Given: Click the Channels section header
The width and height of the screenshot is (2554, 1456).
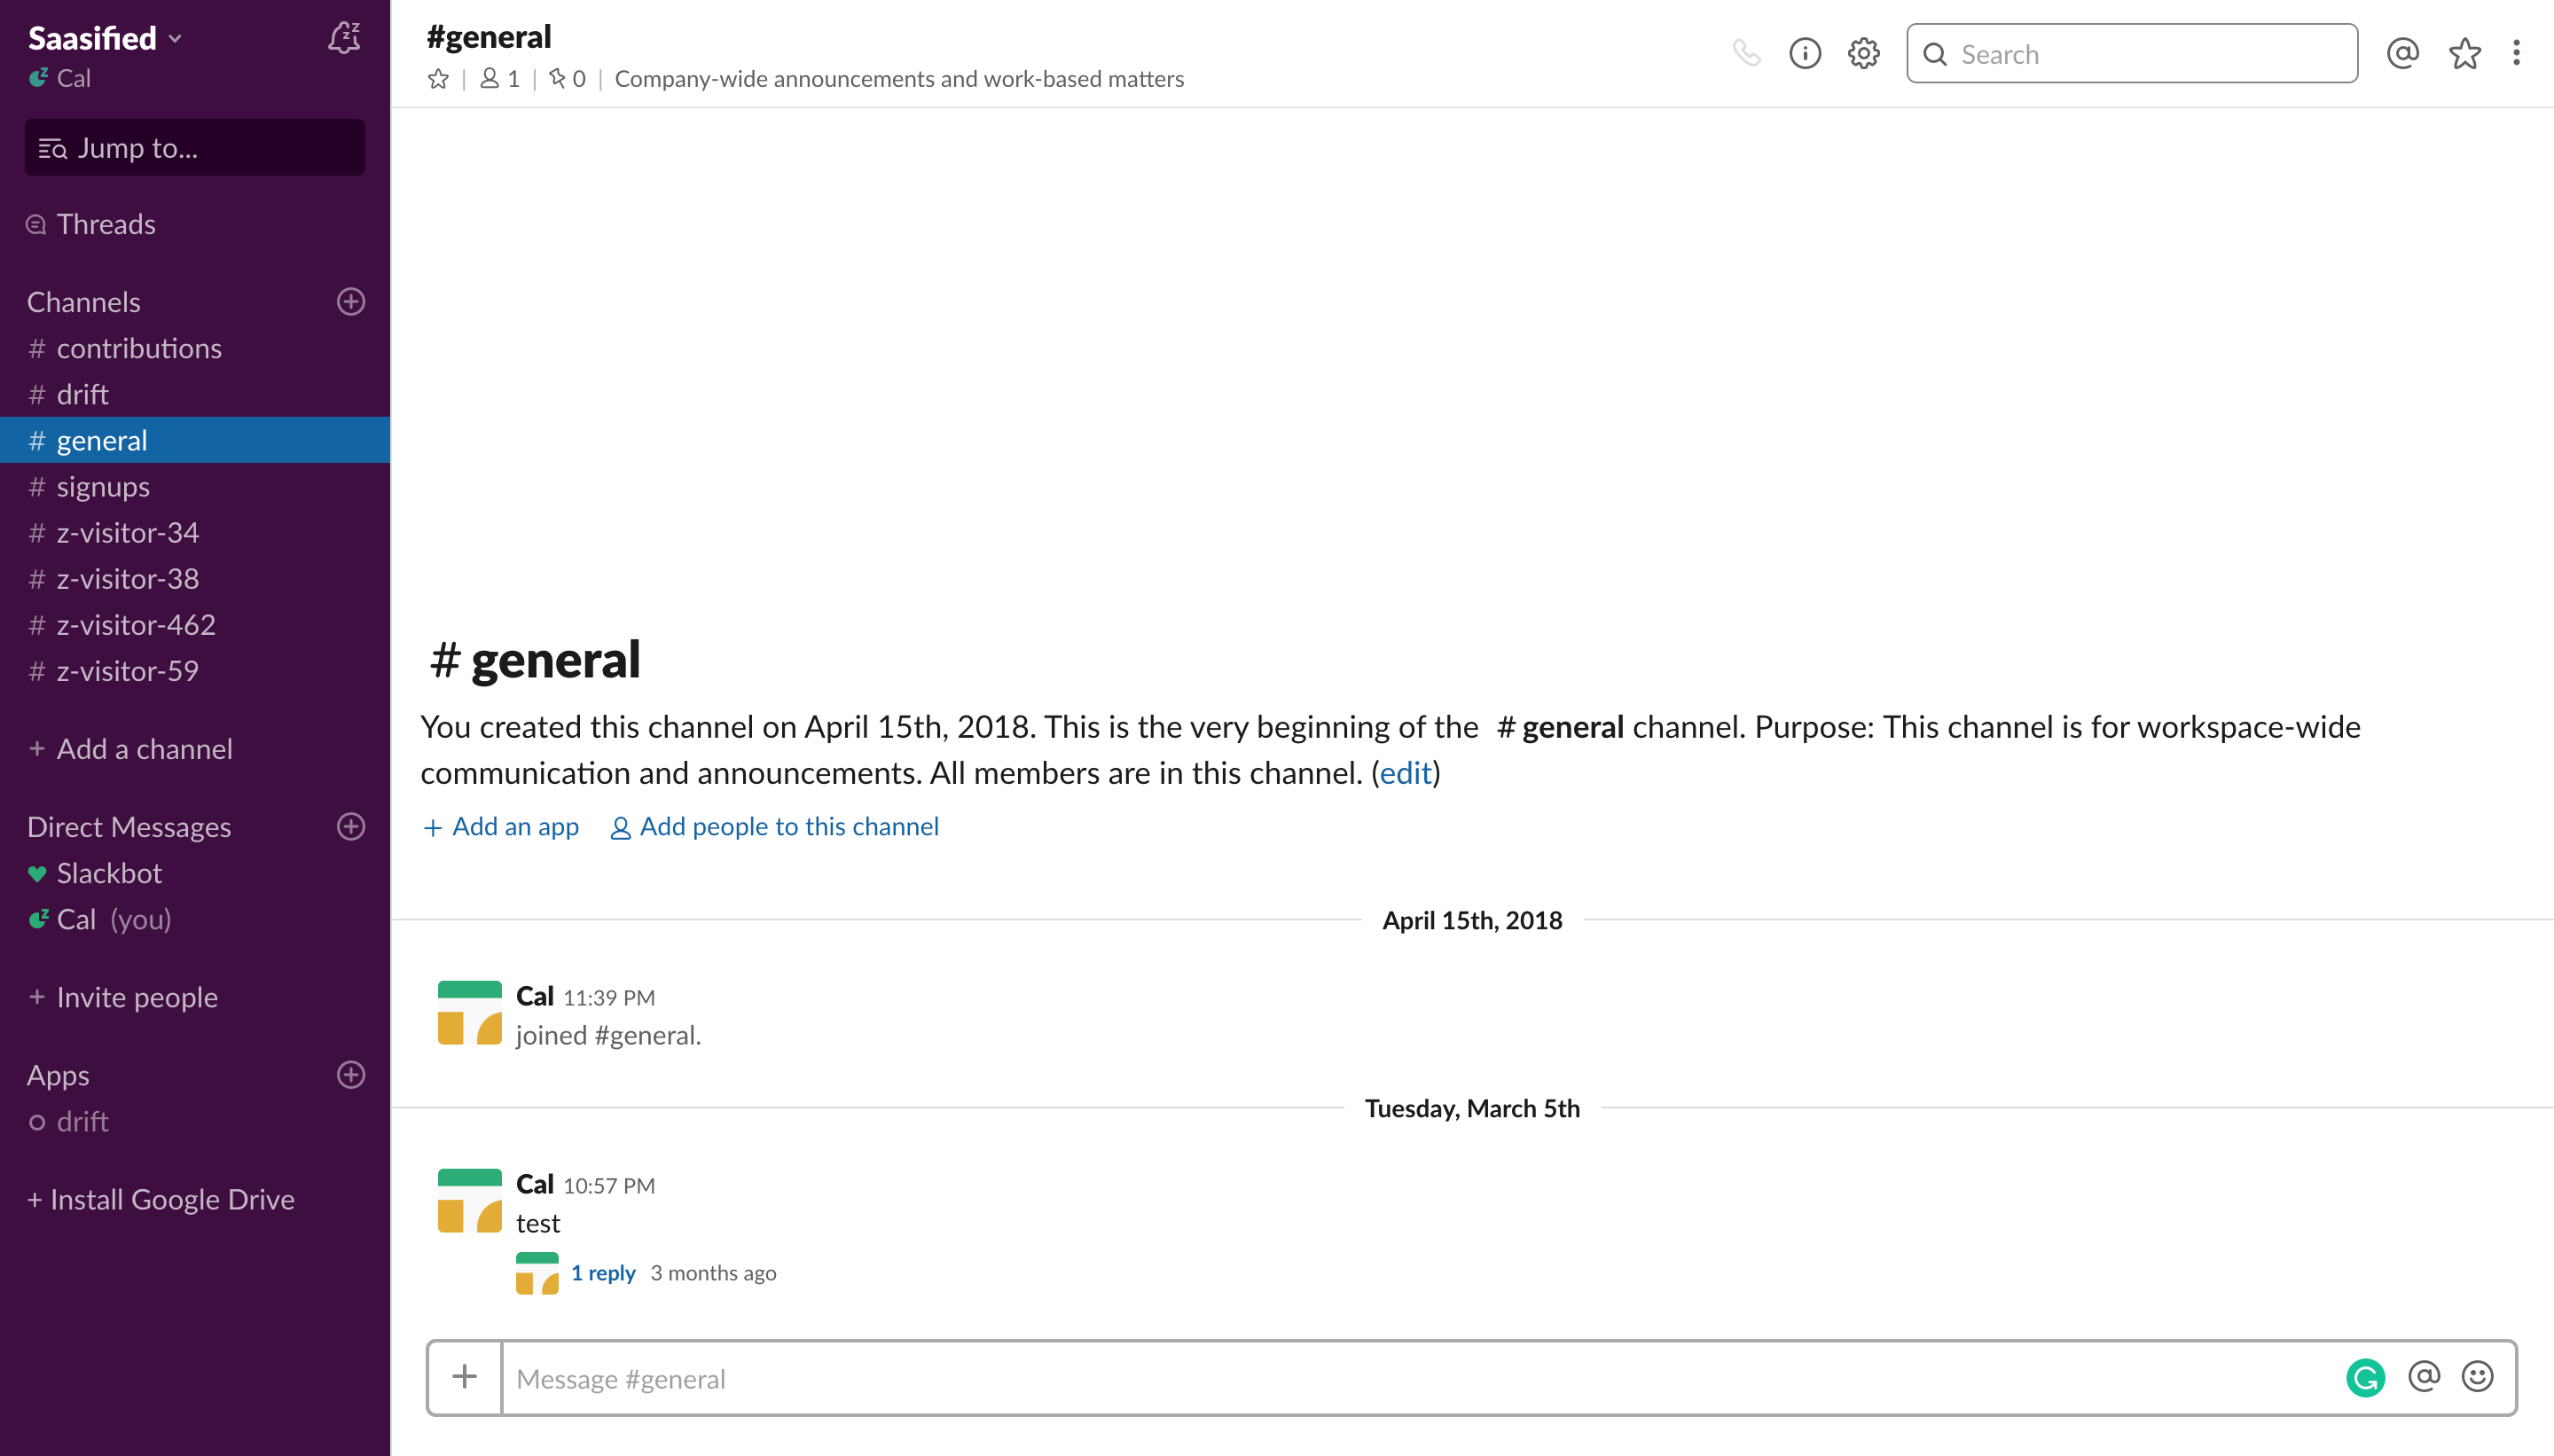Looking at the screenshot, I should click(84, 302).
